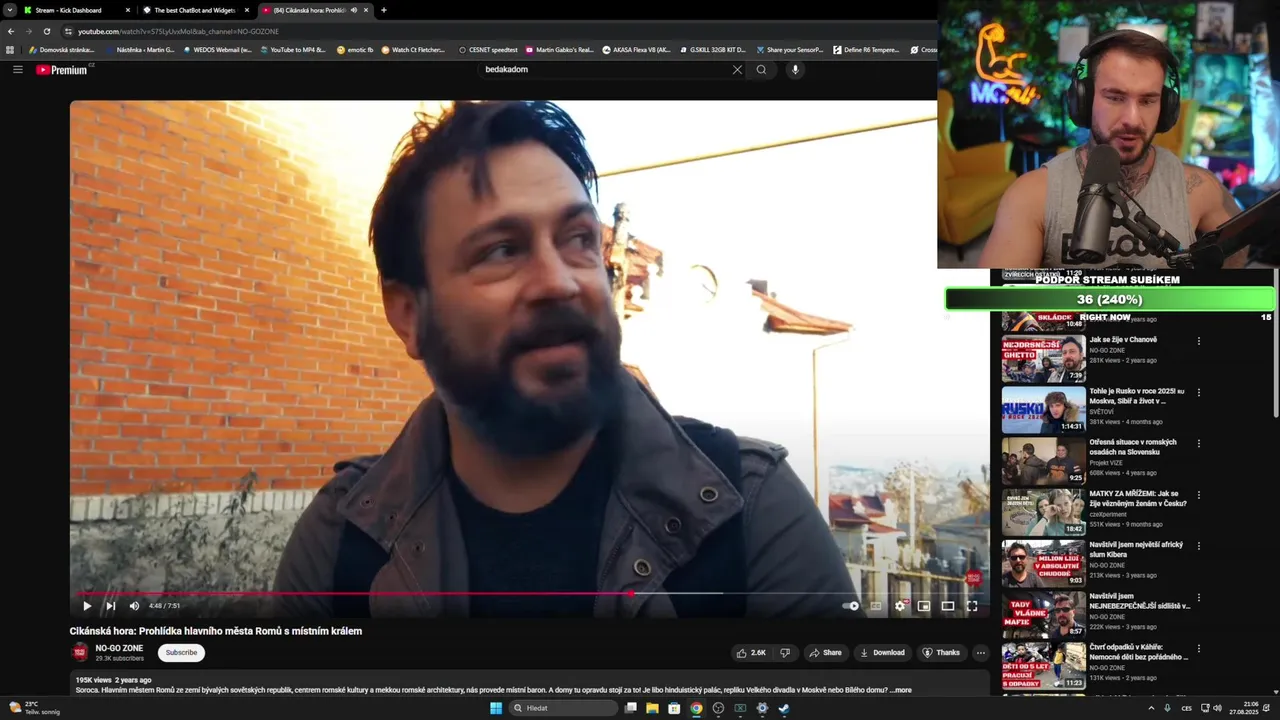The image size is (1280, 720).
Task: Open emotic fb bookmark
Action: pyautogui.click(x=355, y=49)
